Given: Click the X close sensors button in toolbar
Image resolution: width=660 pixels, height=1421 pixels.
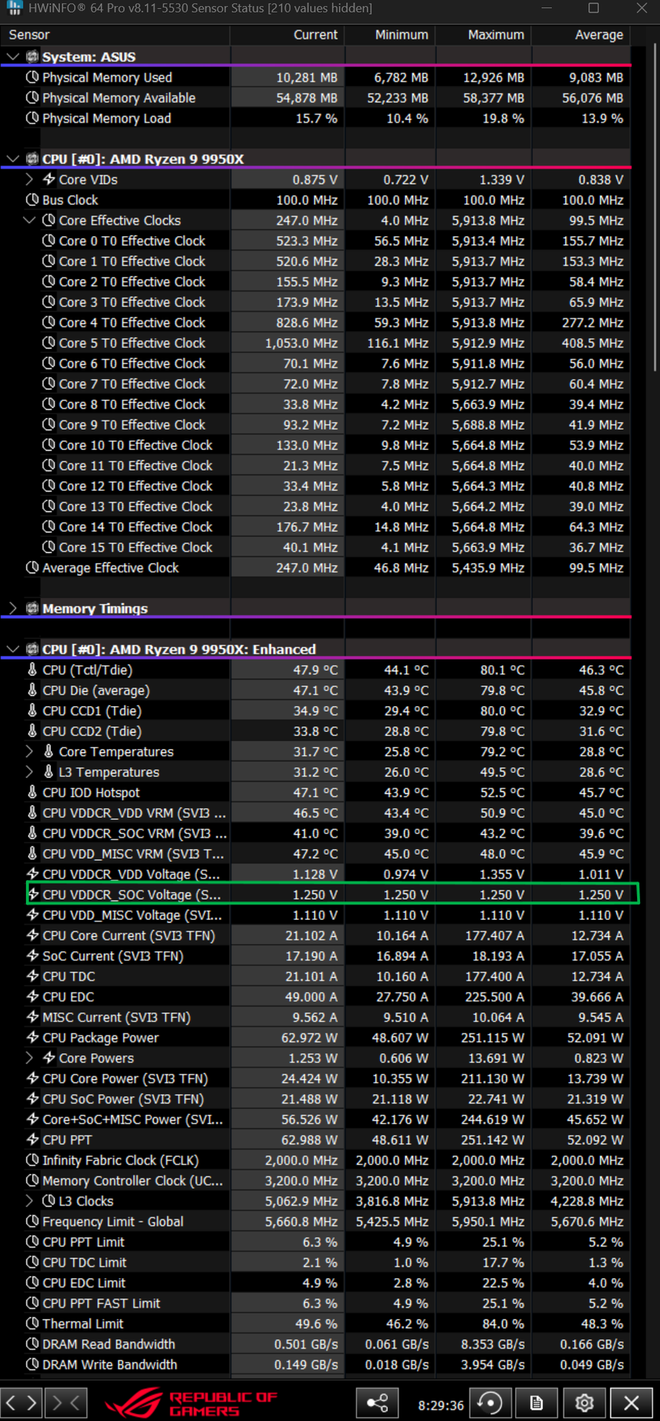Looking at the screenshot, I should pyautogui.click(x=631, y=1402).
